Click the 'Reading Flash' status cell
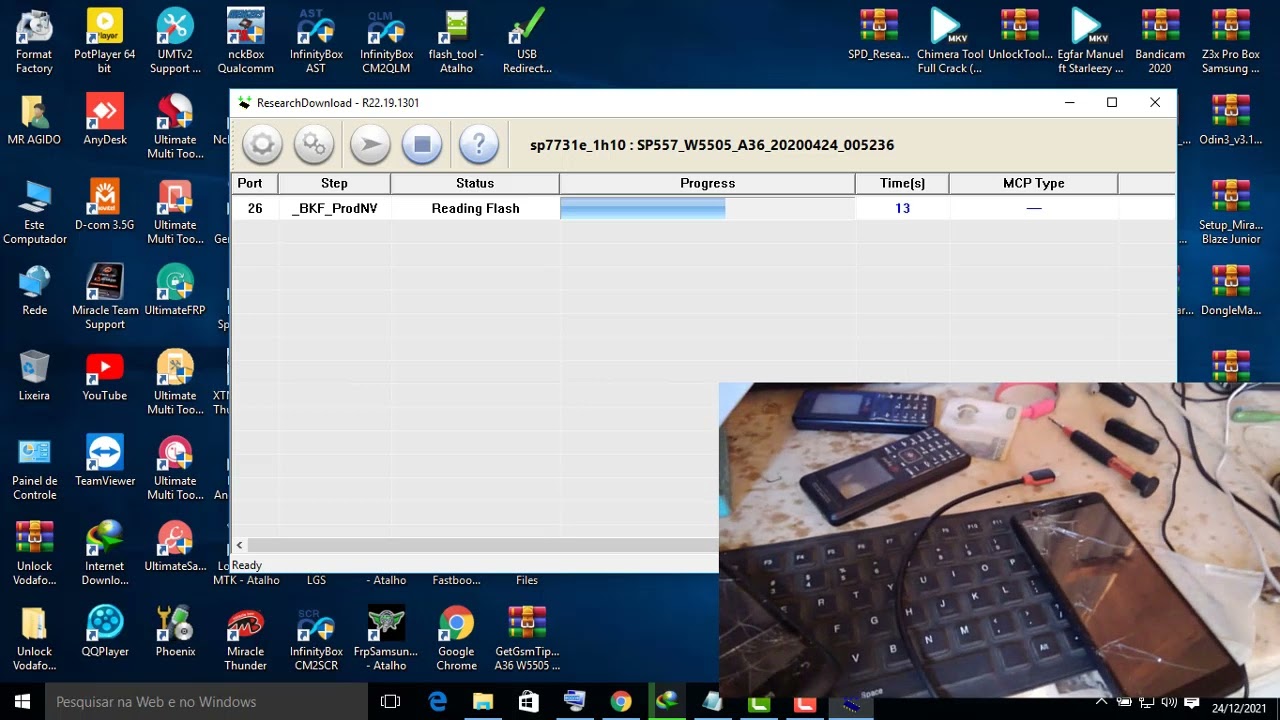 point(475,208)
